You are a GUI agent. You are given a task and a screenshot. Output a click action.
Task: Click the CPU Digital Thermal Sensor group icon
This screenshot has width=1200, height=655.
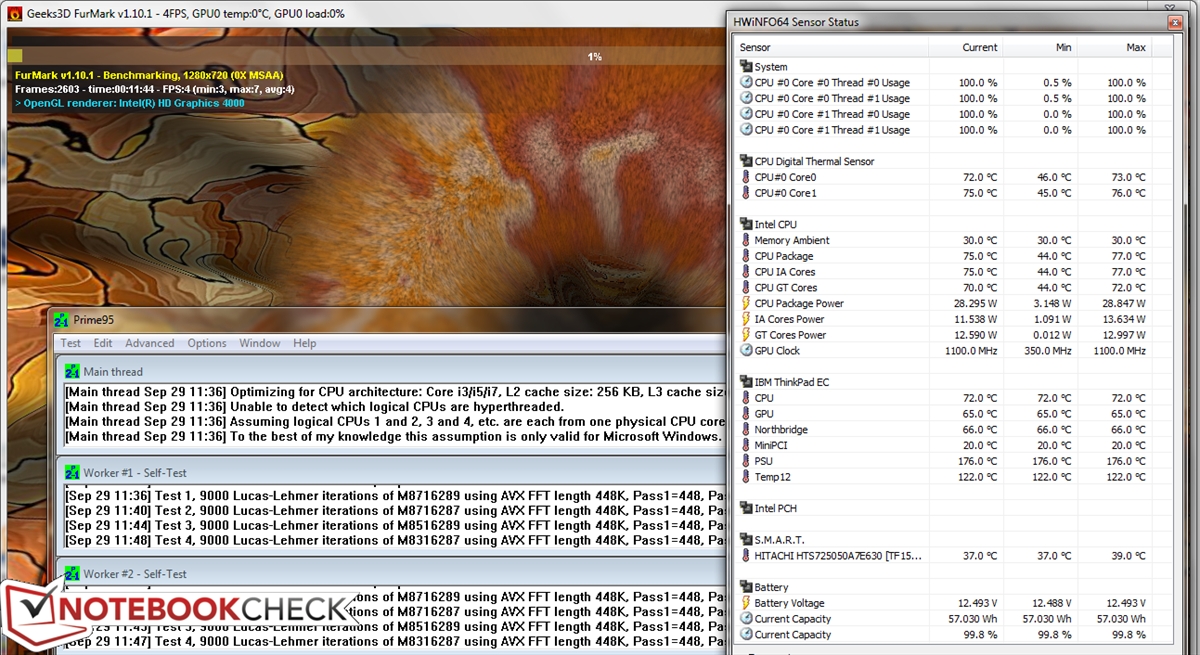tap(746, 161)
